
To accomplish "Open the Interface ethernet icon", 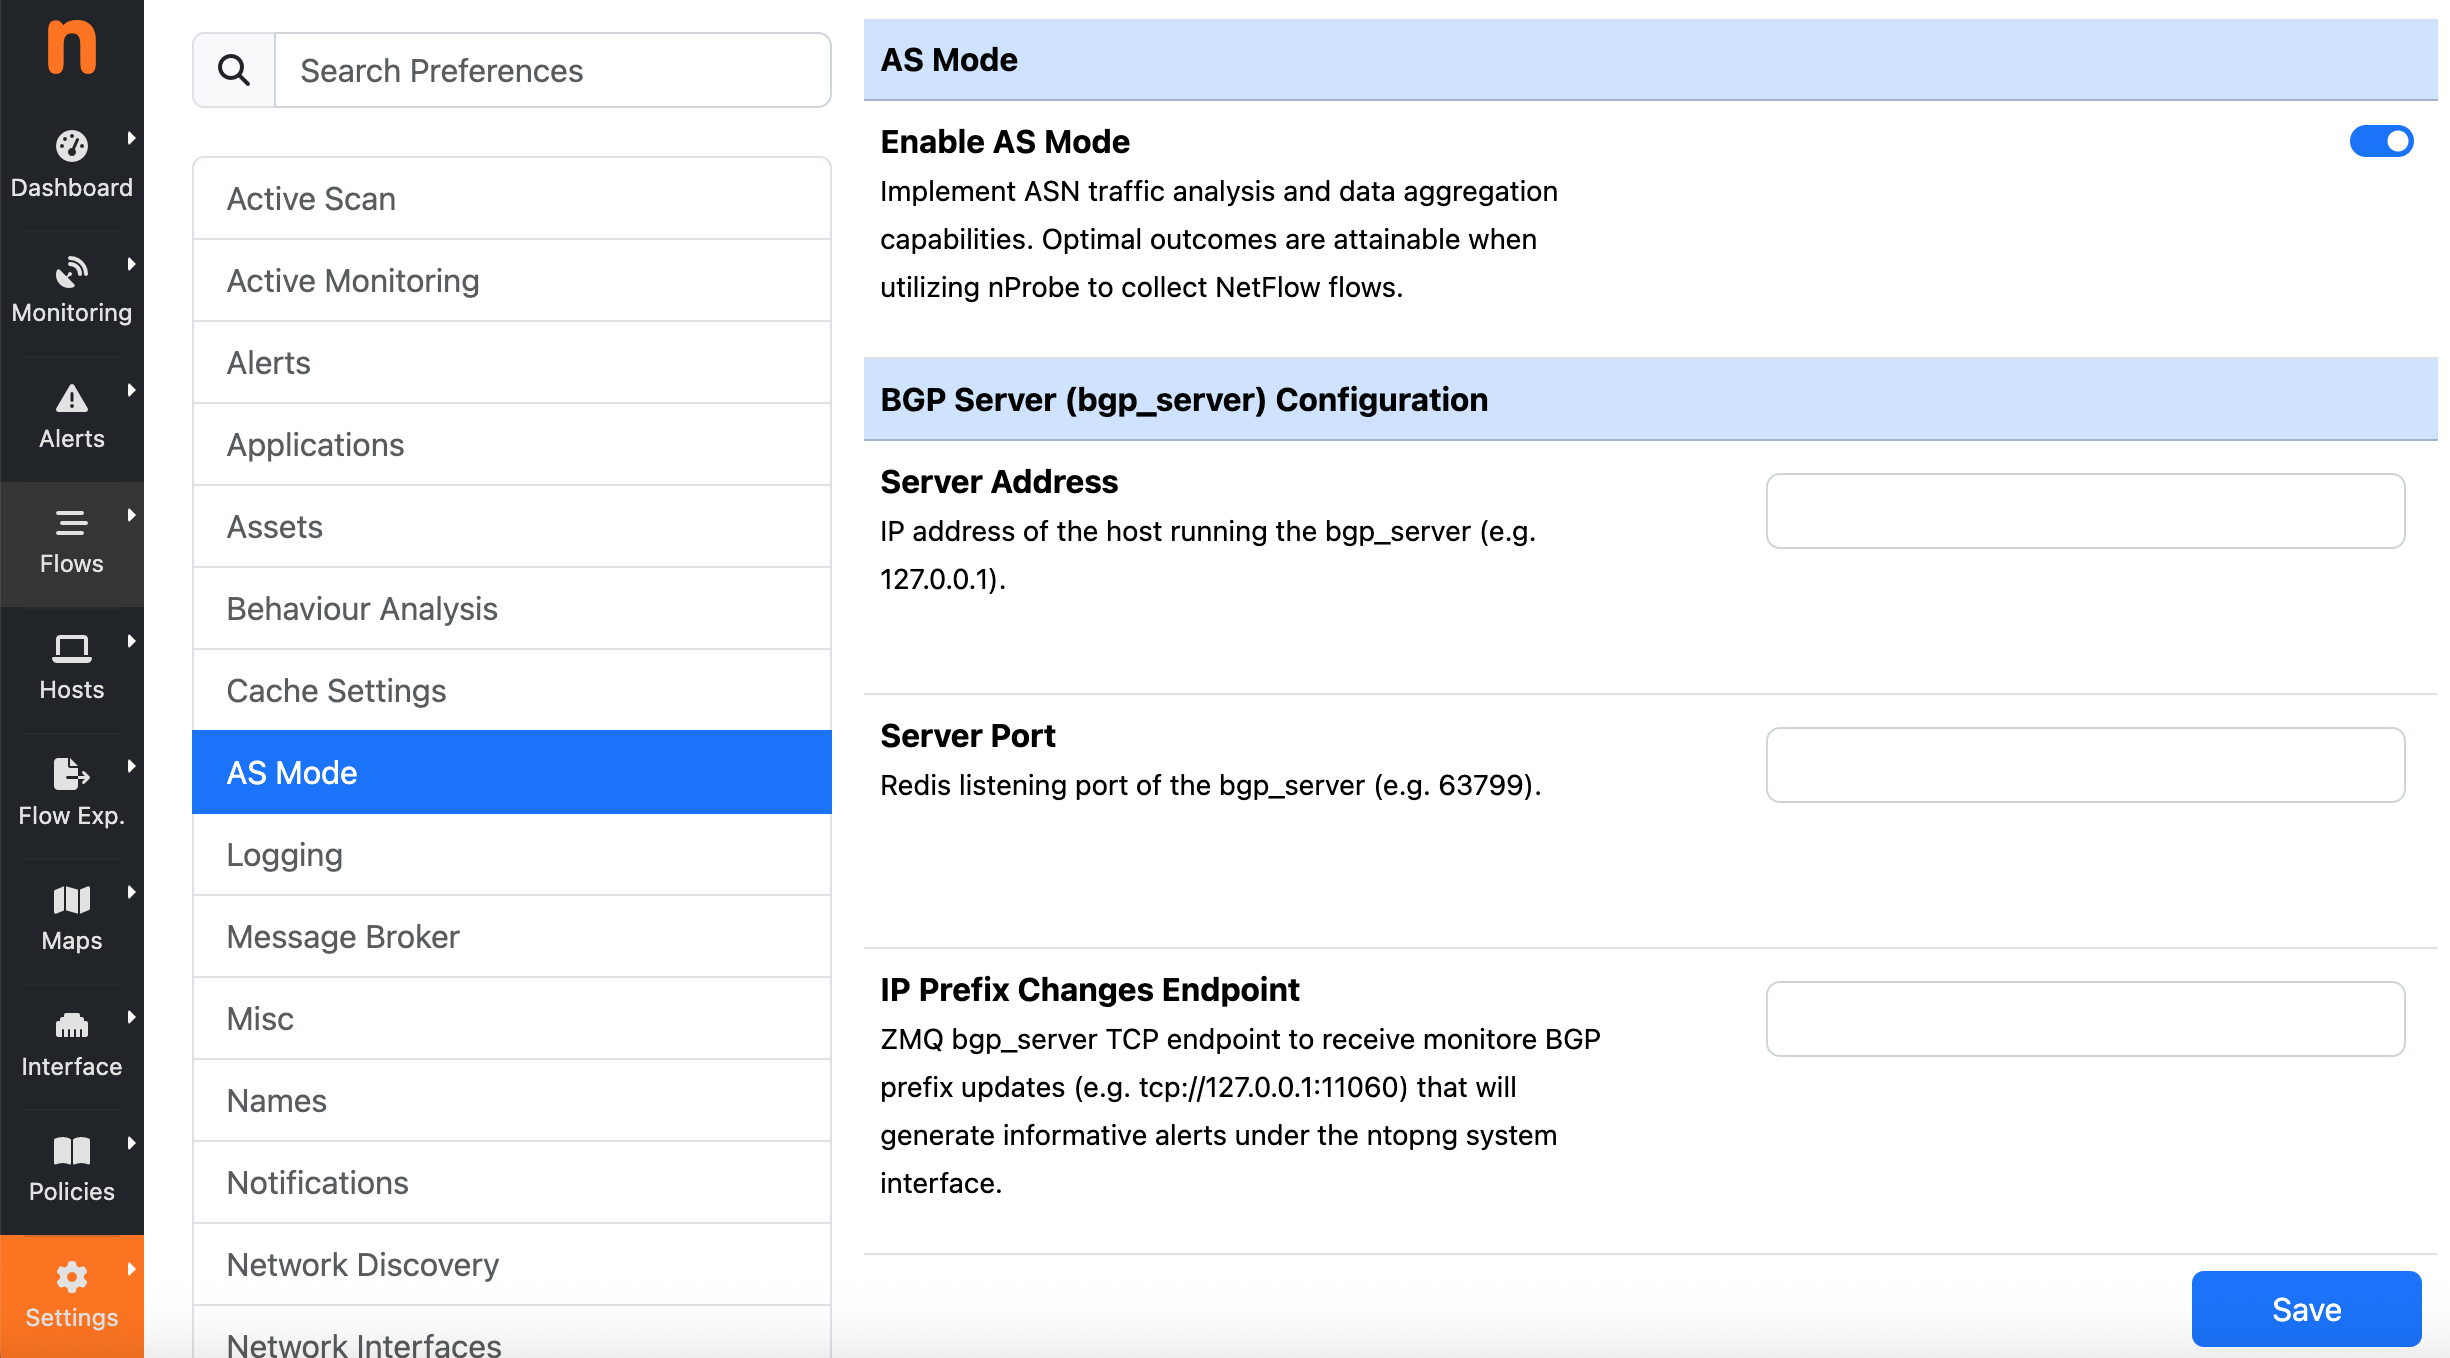I will click(x=71, y=1025).
